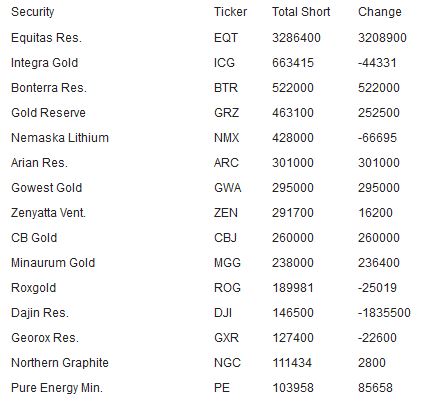
Task: Click the EQT ticker symbol
Action: pyautogui.click(x=226, y=38)
